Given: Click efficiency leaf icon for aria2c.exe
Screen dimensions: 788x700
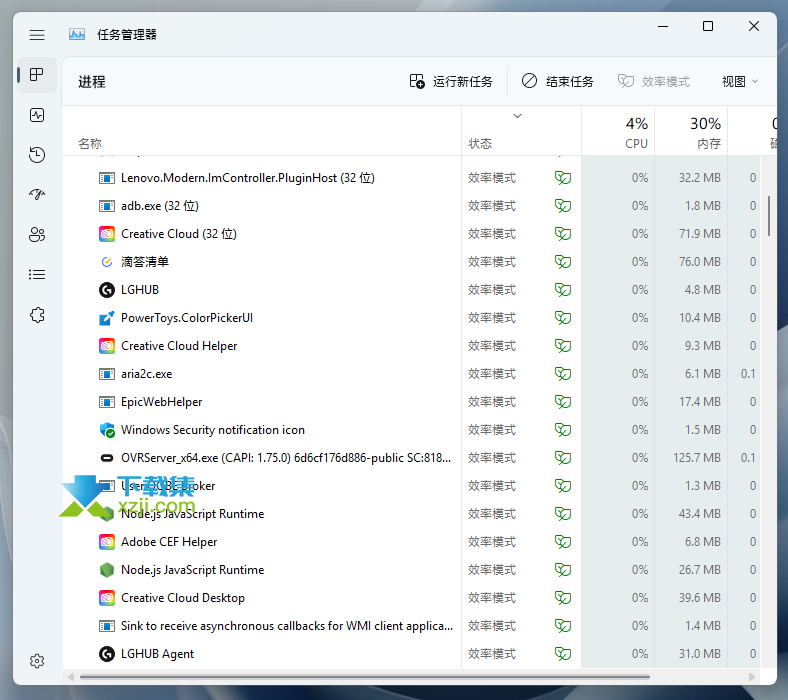Looking at the screenshot, I should point(563,374).
